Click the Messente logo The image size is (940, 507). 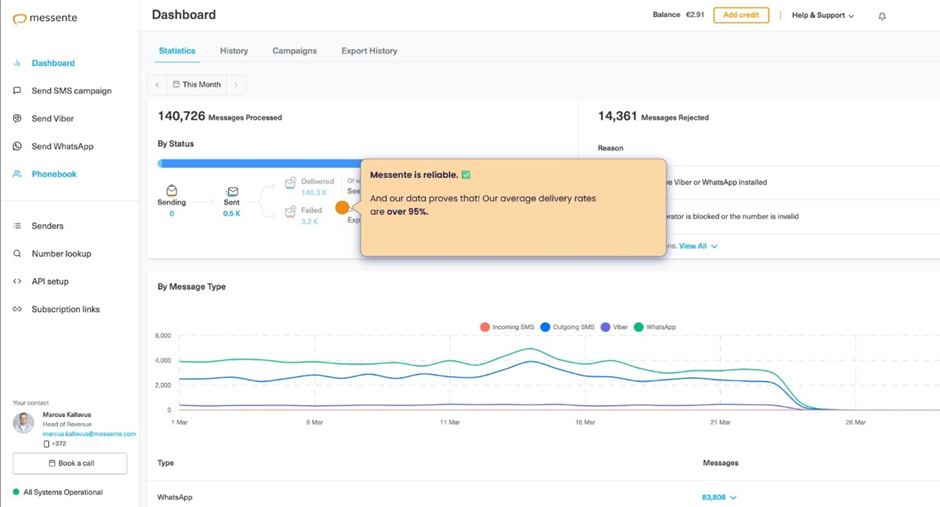pos(45,18)
